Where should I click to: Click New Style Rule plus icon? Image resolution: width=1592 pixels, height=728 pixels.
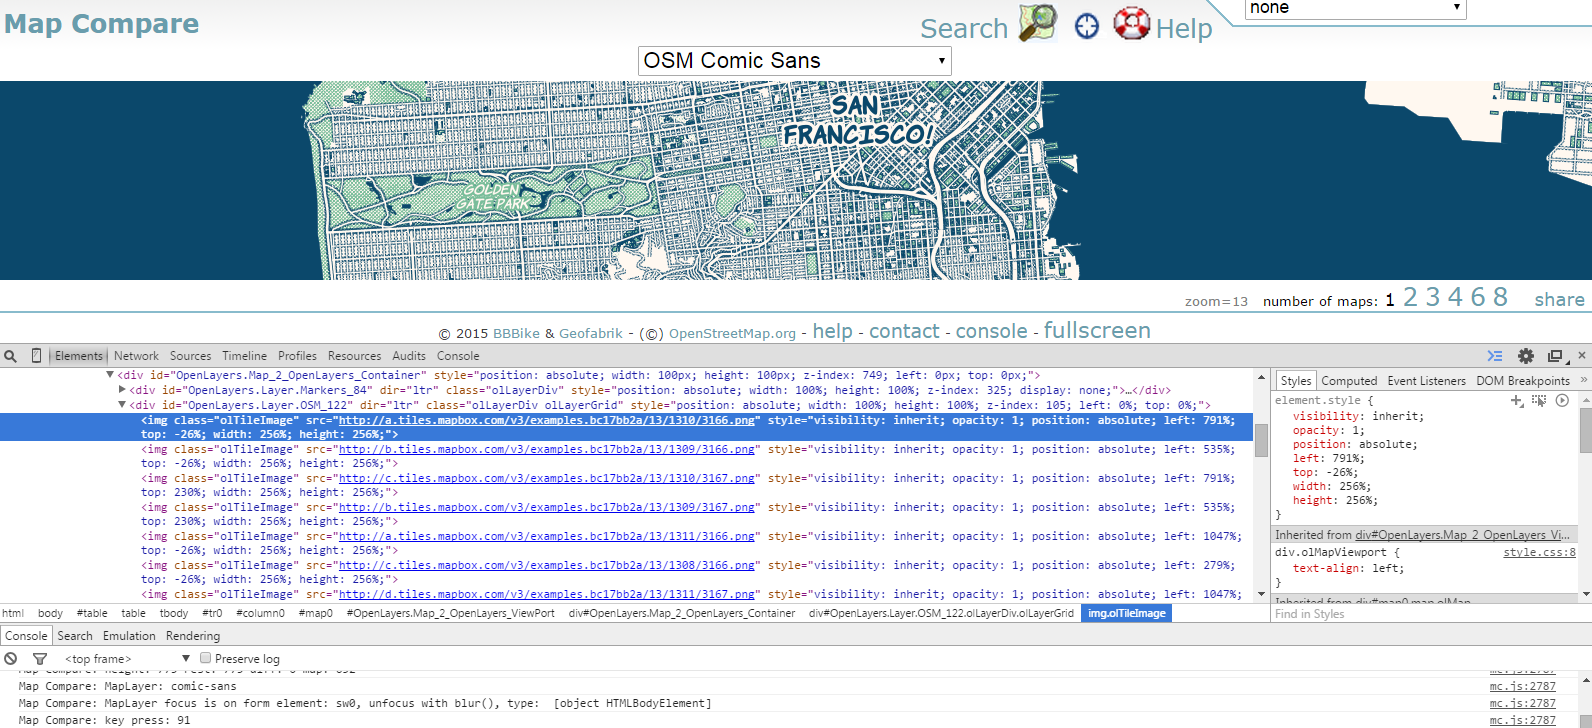pyautogui.click(x=1516, y=400)
